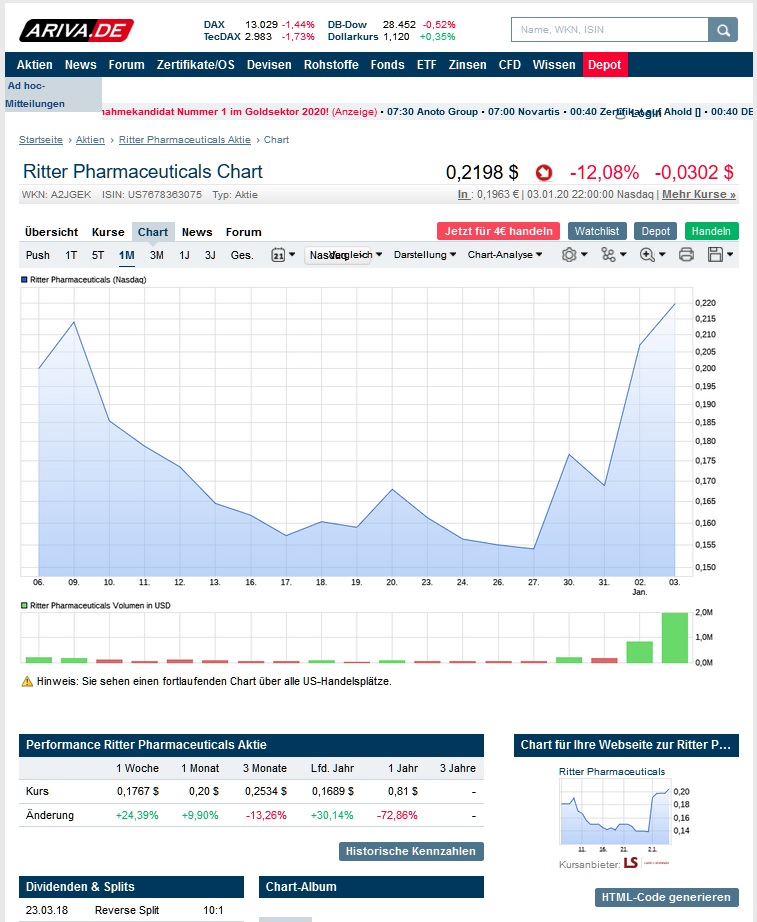Click the Watchlist button

coord(597,231)
